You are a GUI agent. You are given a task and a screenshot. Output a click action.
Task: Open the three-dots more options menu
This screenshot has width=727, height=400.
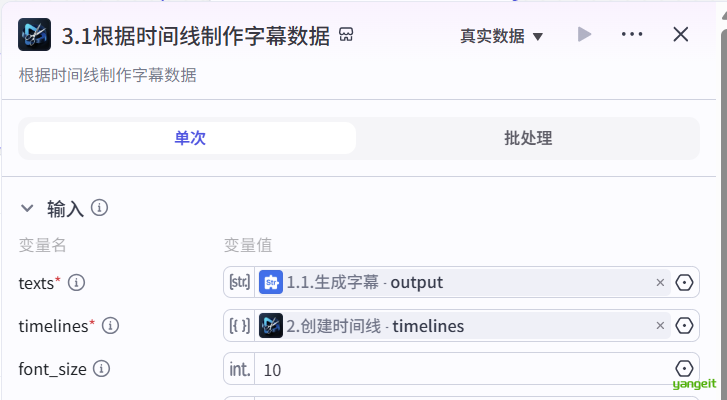(632, 35)
